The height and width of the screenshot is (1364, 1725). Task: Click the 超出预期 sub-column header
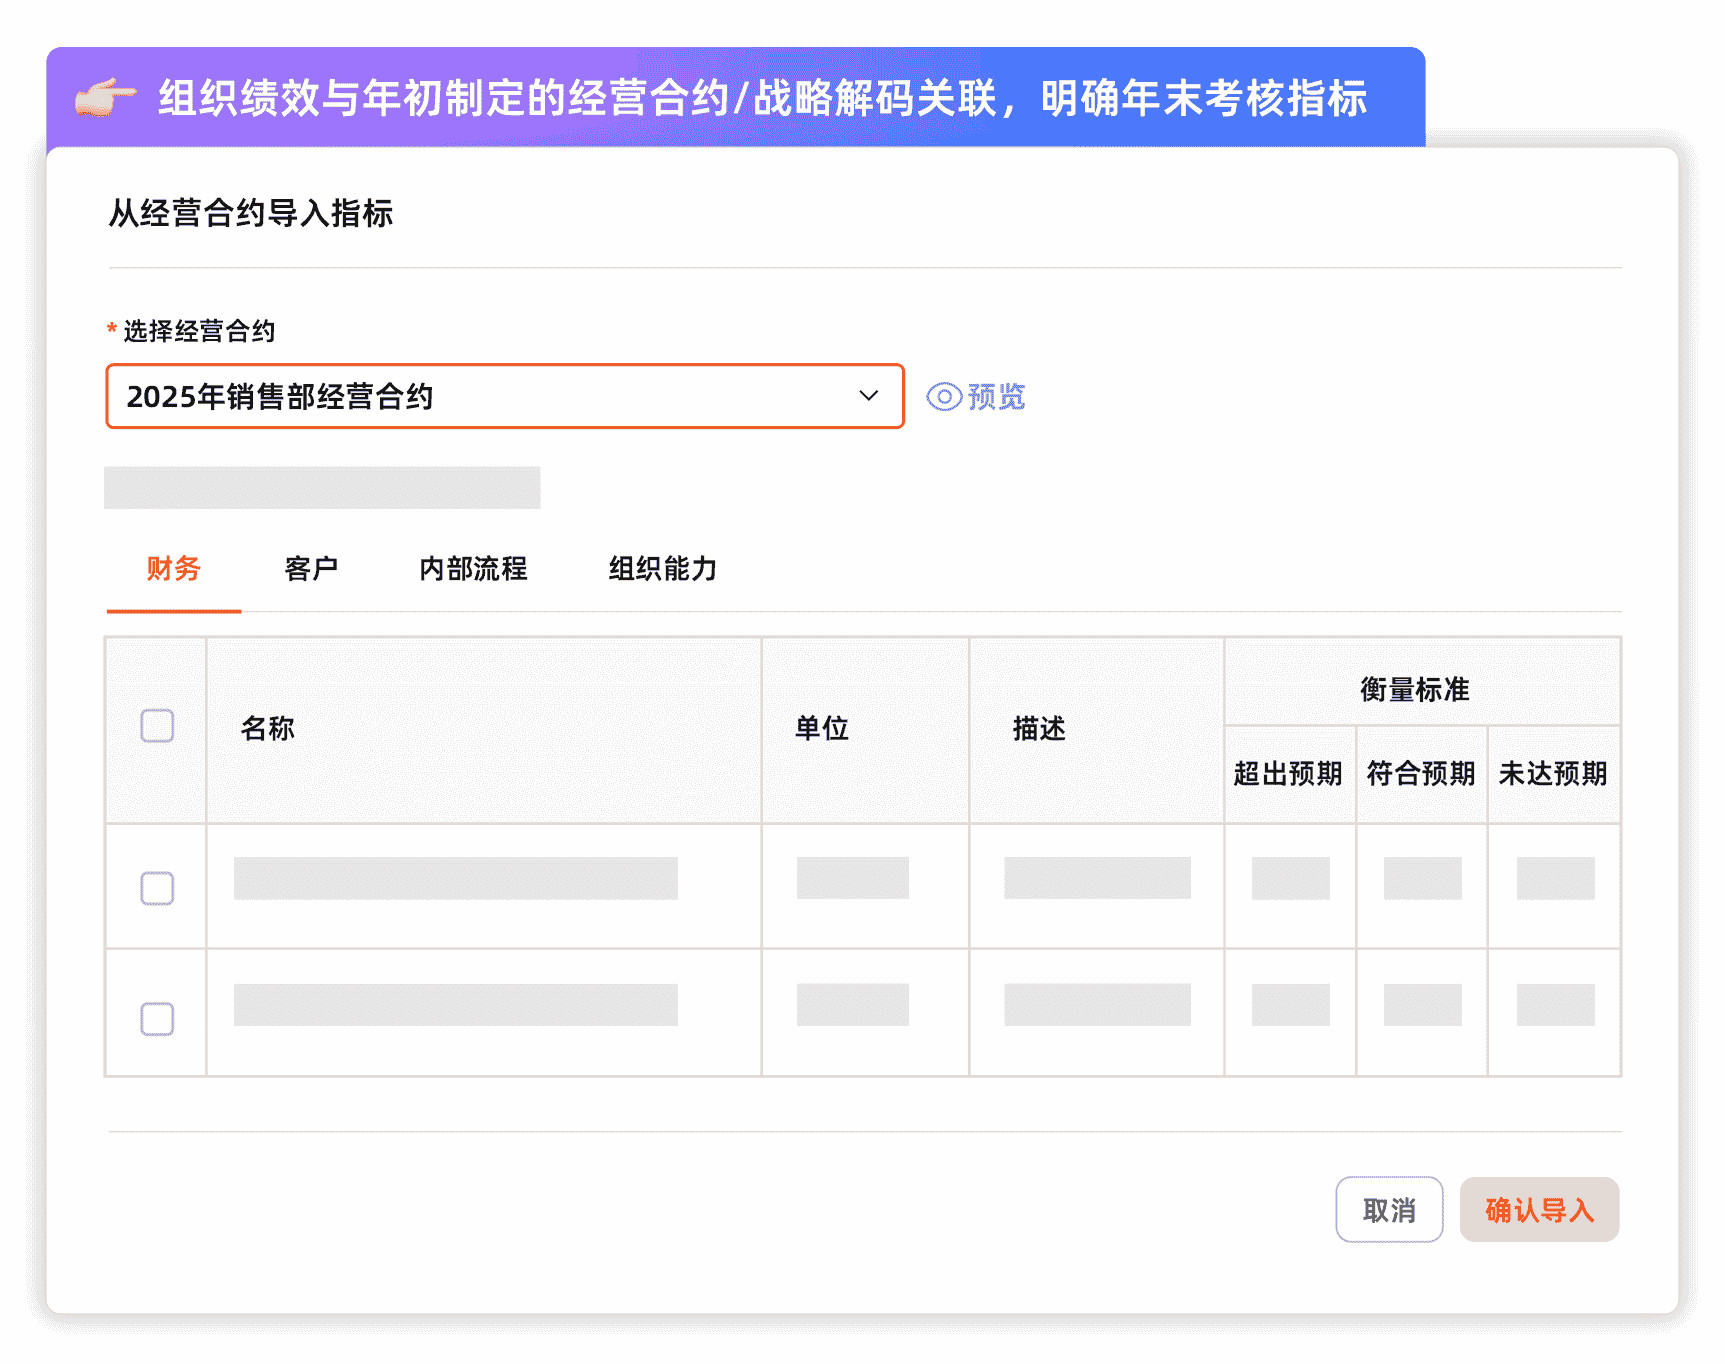click(x=1288, y=773)
